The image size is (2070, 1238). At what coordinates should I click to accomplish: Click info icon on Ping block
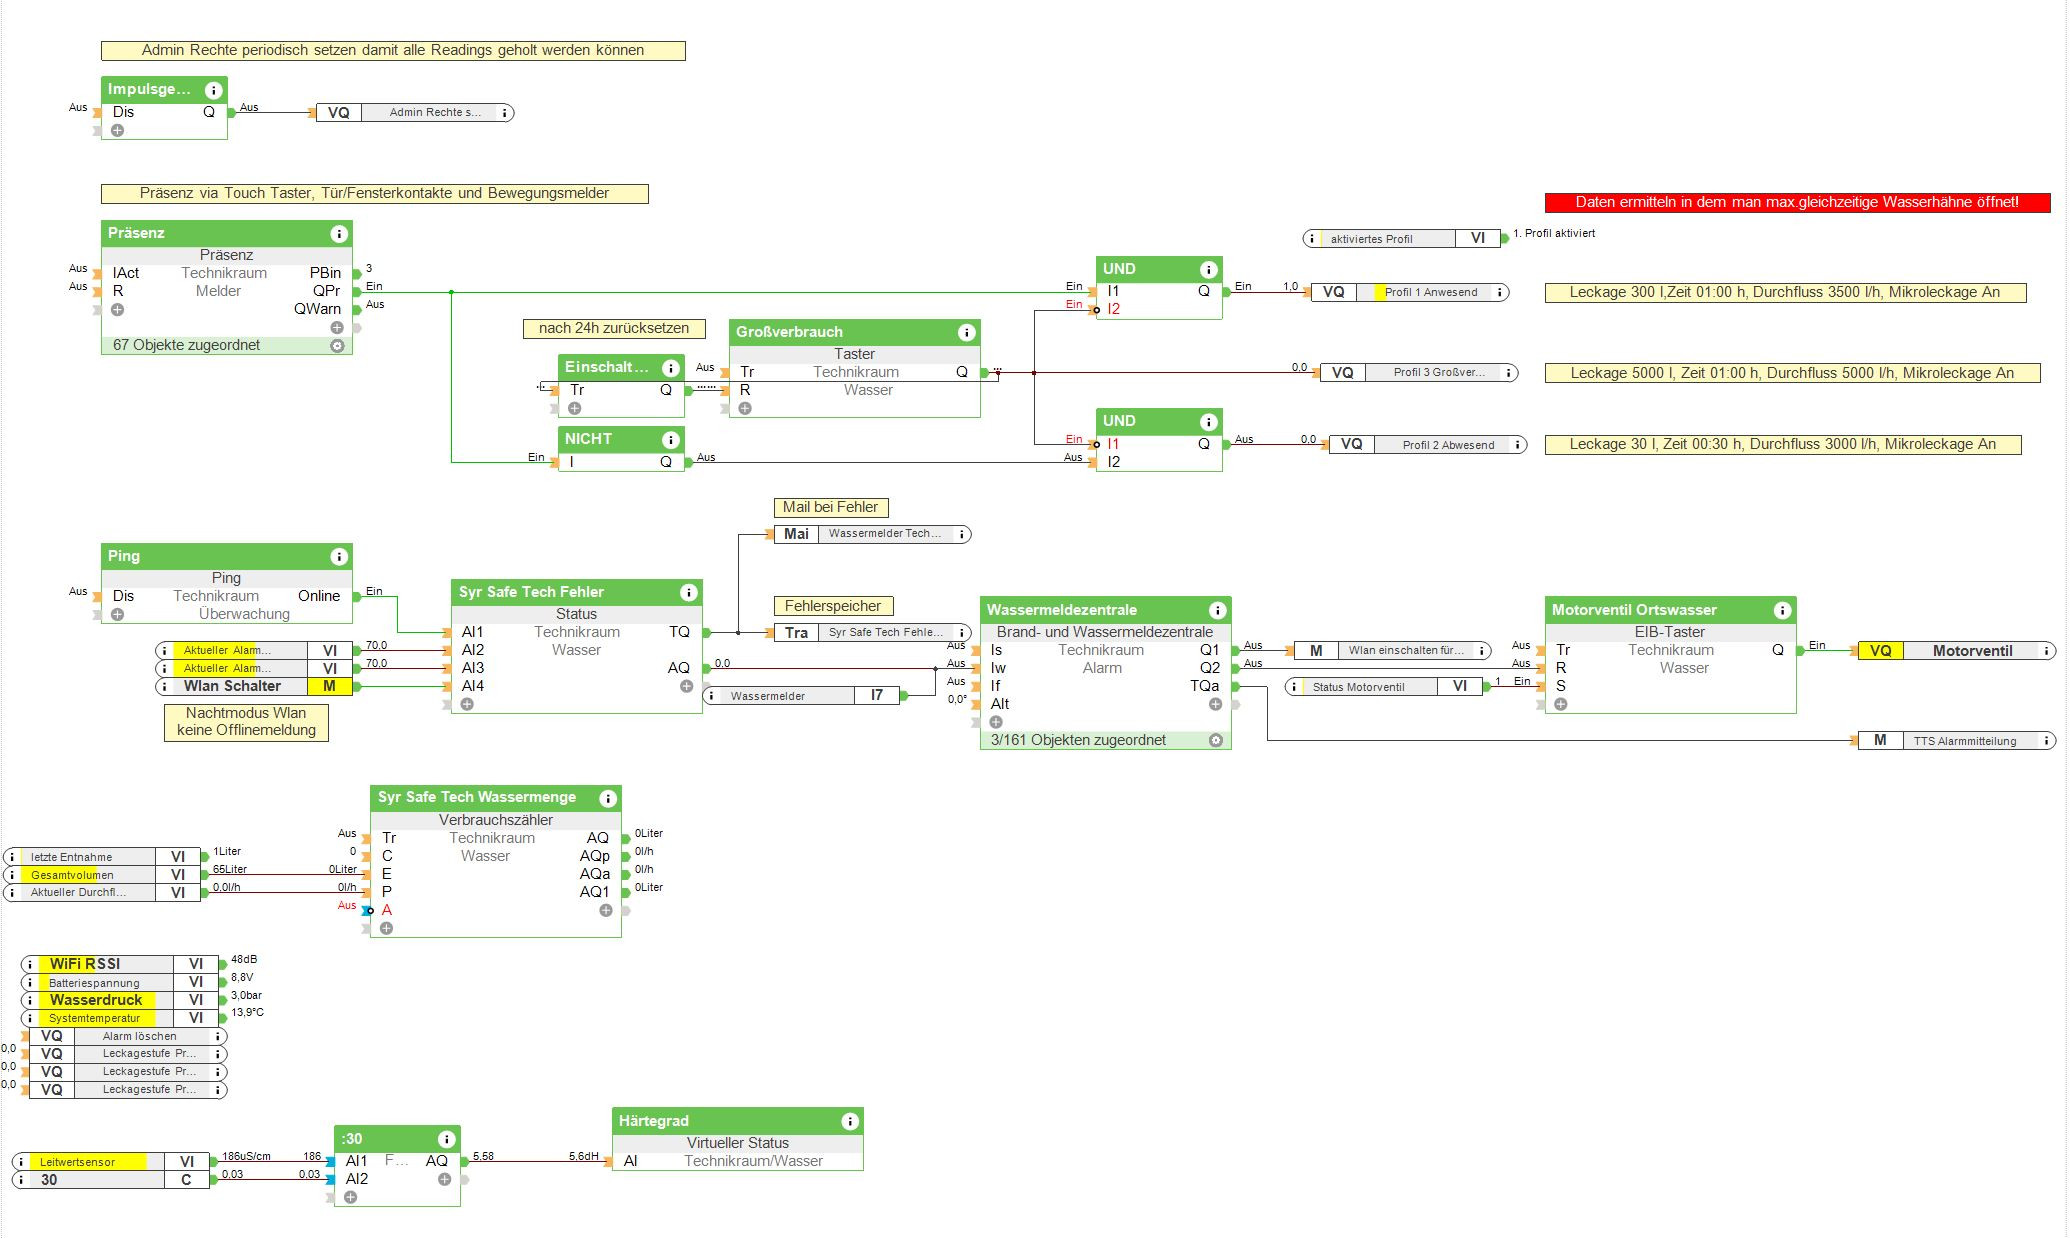(338, 556)
